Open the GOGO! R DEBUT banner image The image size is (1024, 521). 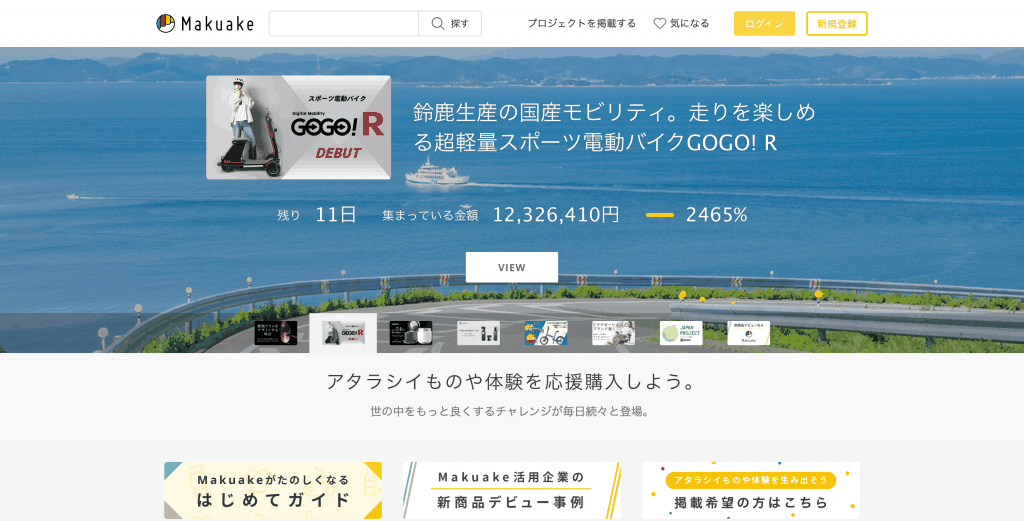(298, 127)
